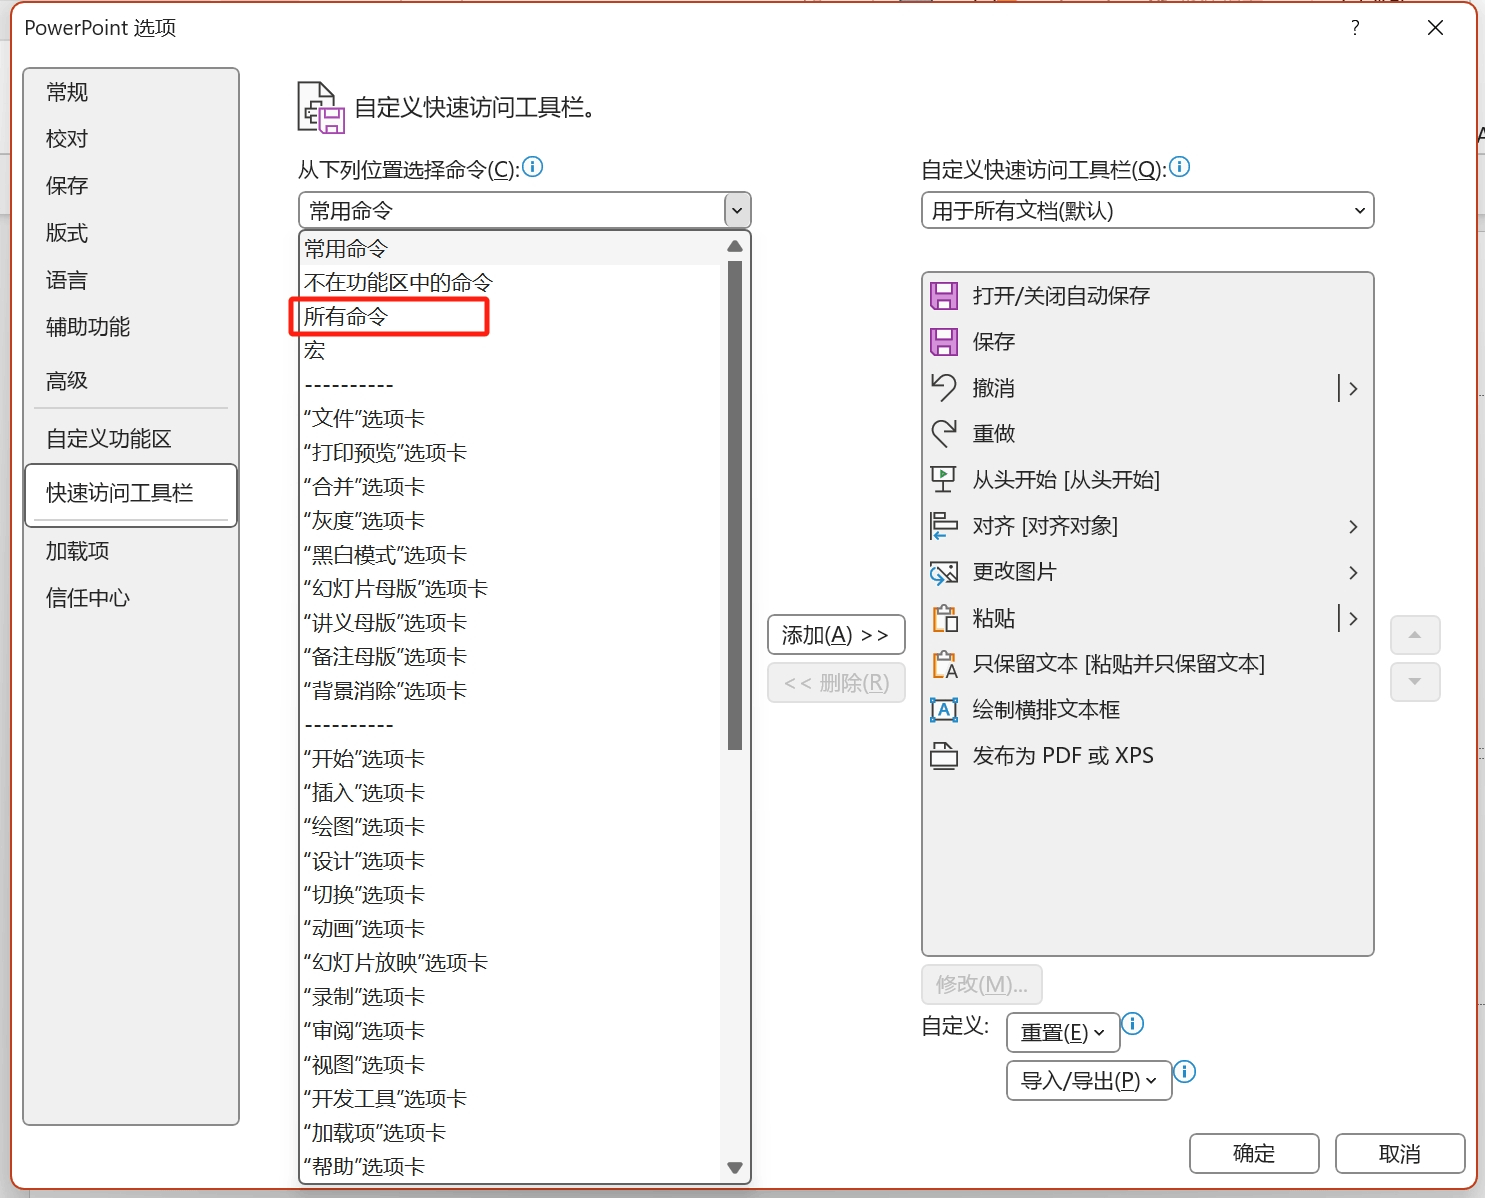The width and height of the screenshot is (1485, 1198).
Task: Choose “幻灯片母版”选项卡 from the list
Action: (510, 589)
